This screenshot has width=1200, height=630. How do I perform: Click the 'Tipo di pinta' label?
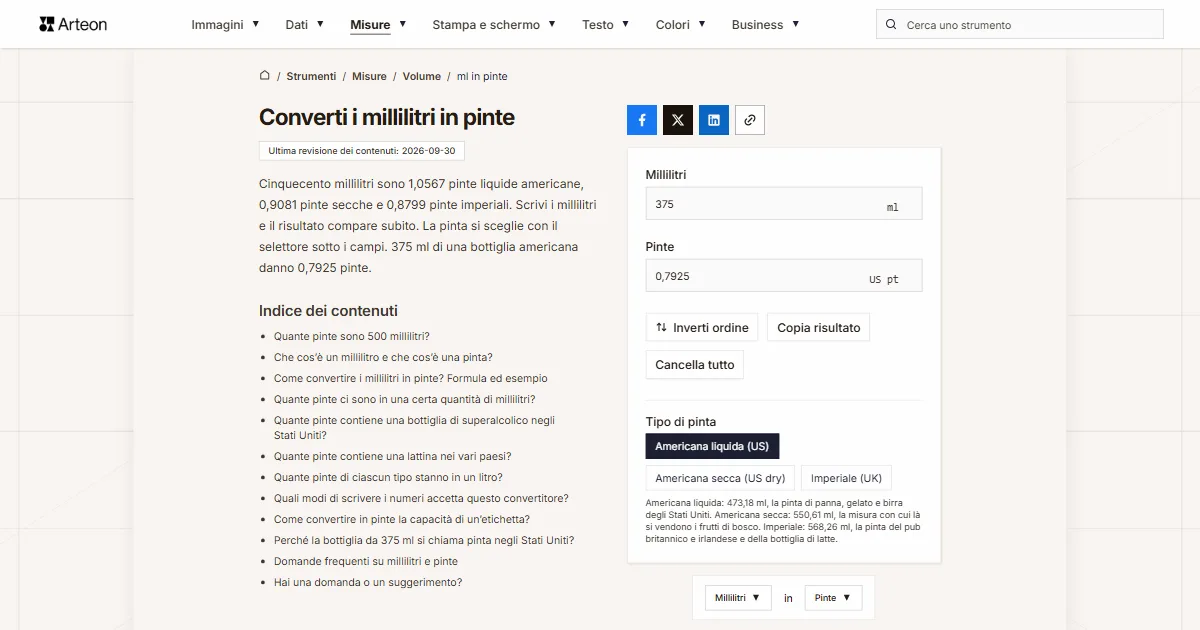pyautogui.click(x=681, y=422)
